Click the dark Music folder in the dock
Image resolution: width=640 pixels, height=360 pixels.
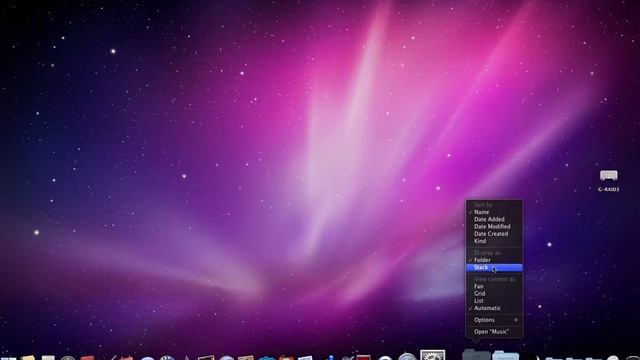pos(476,354)
